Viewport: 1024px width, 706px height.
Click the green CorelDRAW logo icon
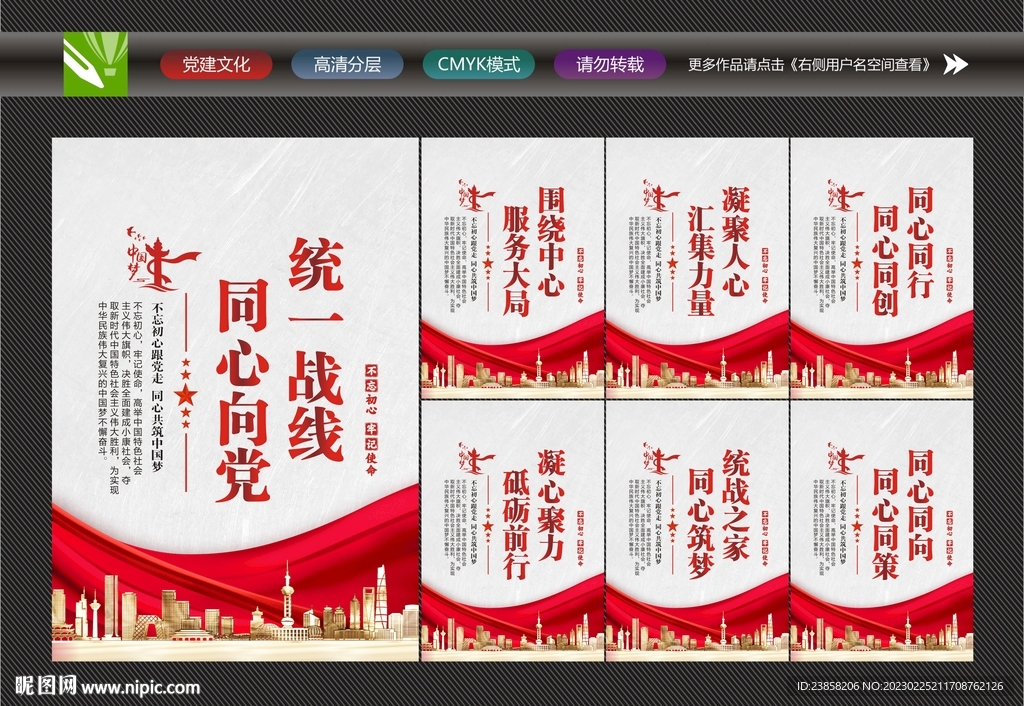pyautogui.click(x=96, y=65)
